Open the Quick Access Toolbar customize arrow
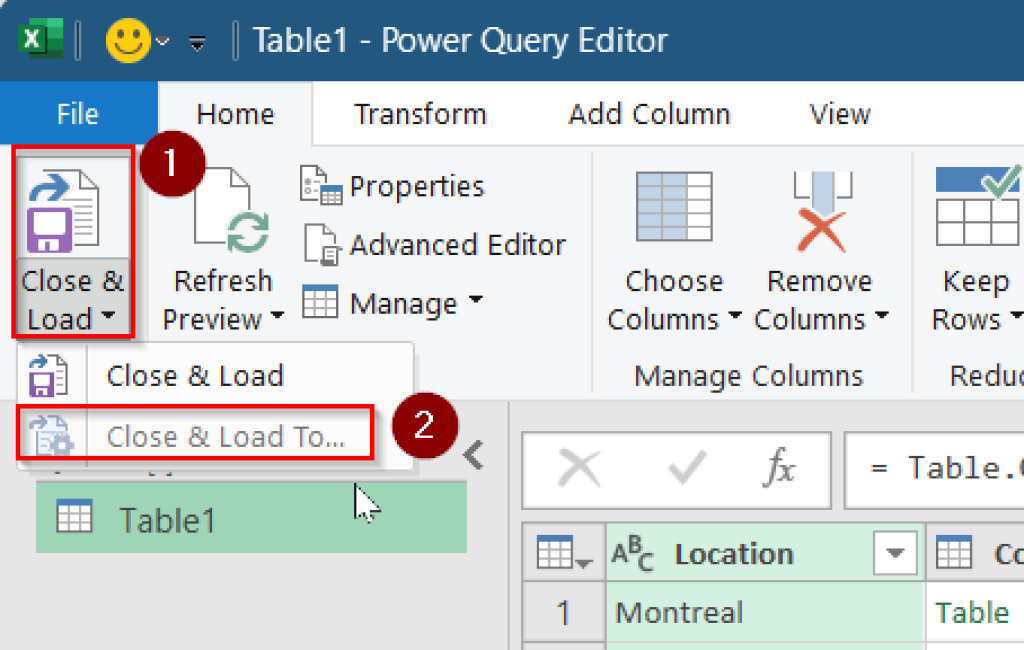The height and width of the screenshot is (650, 1024). (x=196, y=42)
